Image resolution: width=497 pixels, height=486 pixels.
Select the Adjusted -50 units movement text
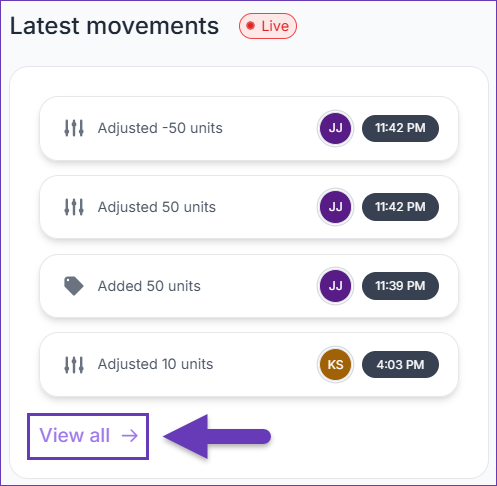pyautogui.click(x=160, y=128)
